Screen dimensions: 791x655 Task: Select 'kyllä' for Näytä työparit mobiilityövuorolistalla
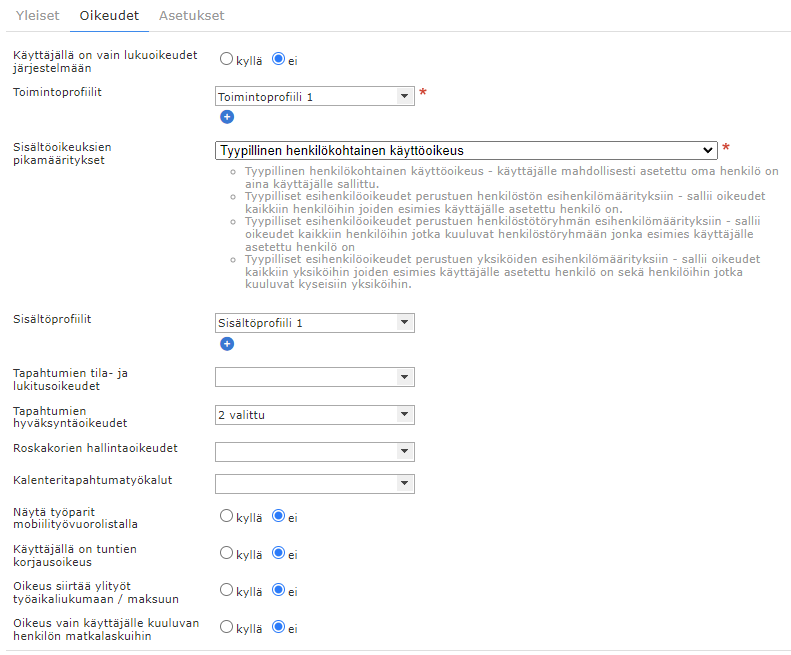(227, 517)
